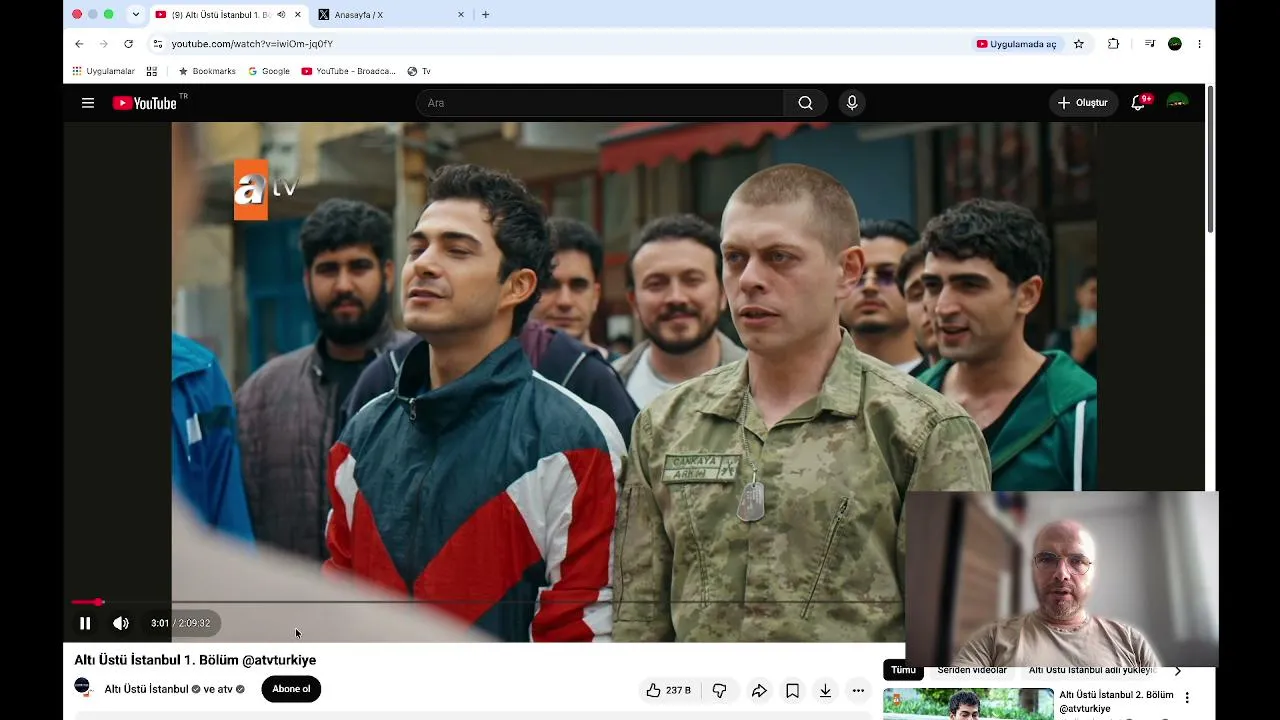Show more filter chips with the arrow
The width and height of the screenshot is (1280, 720).
click(x=1177, y=670)
